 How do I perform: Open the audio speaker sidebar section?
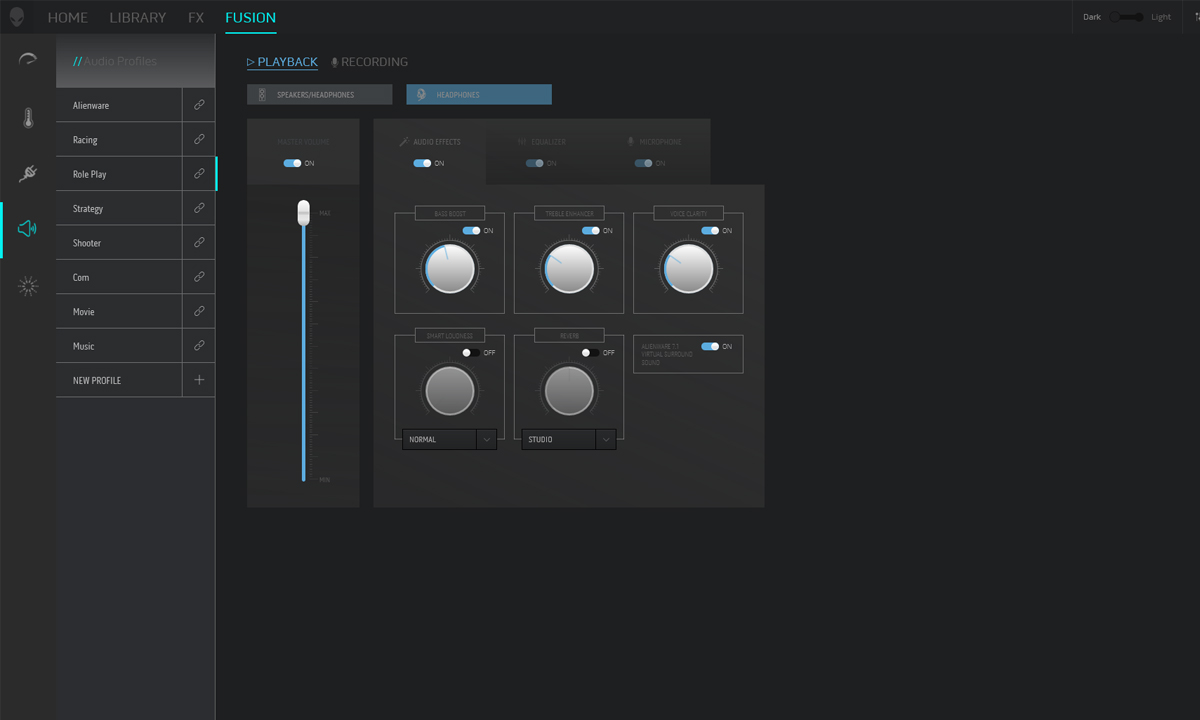[28, 229]
